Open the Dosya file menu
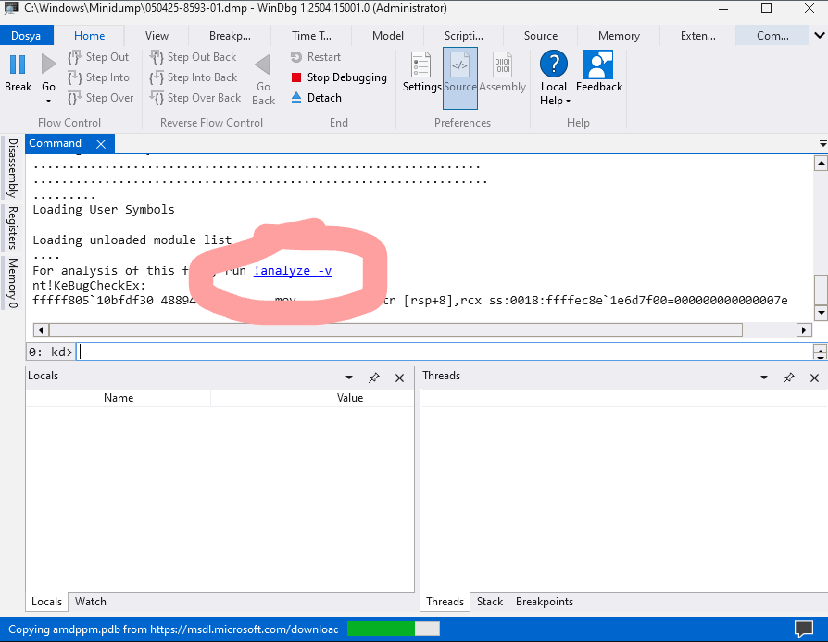Image resolution: width=828 pixels, height=642 pixels. click(x=26, y=36)
